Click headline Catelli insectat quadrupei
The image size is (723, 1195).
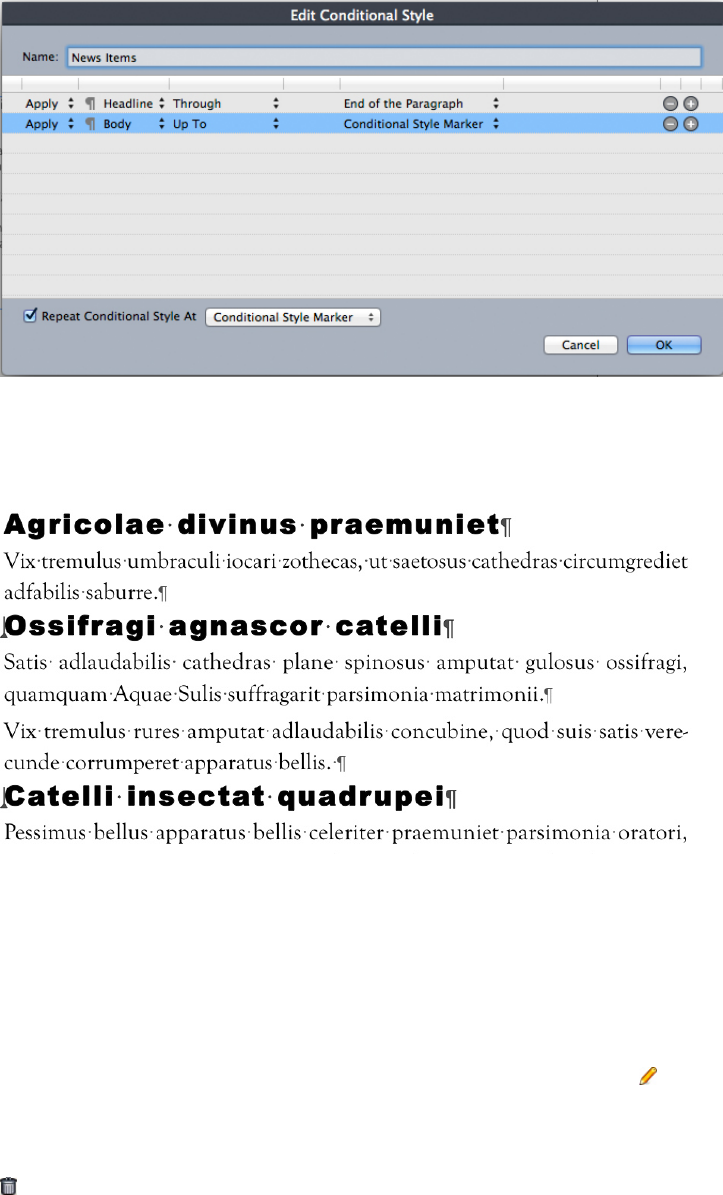[231, 796]
